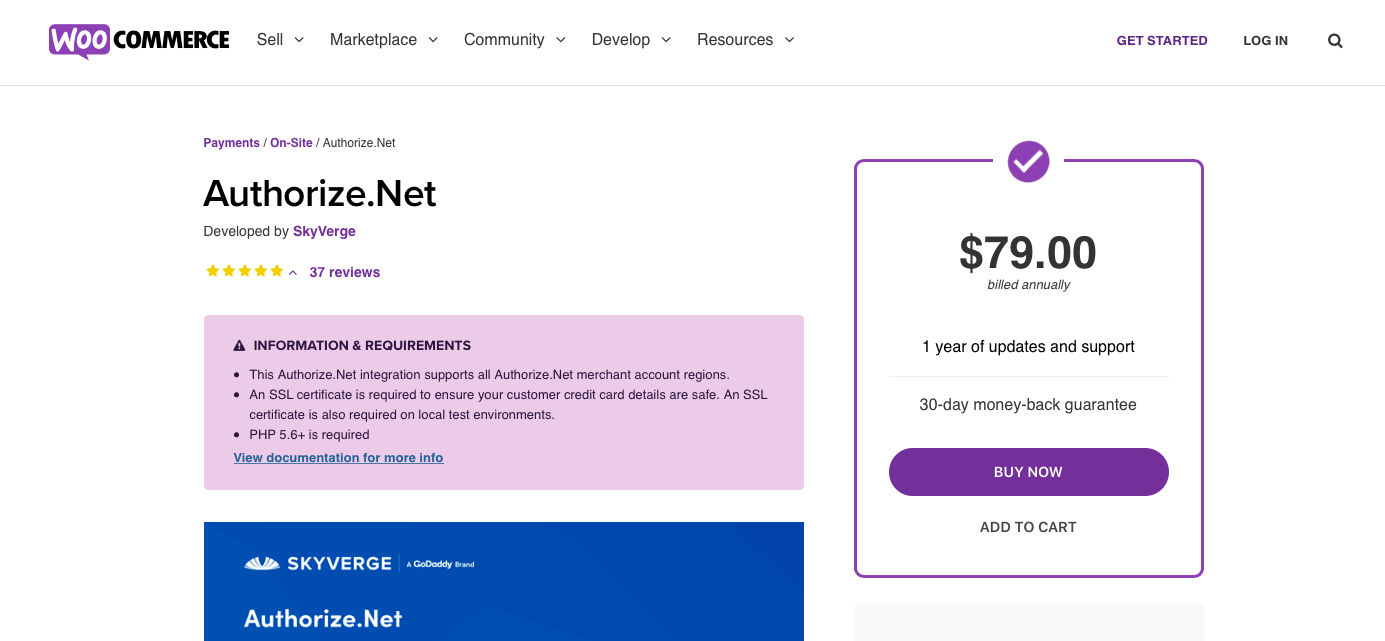Open the Marketplace dropdown menu
Viewport: 1385px width, 641px height.
(384, 40)
